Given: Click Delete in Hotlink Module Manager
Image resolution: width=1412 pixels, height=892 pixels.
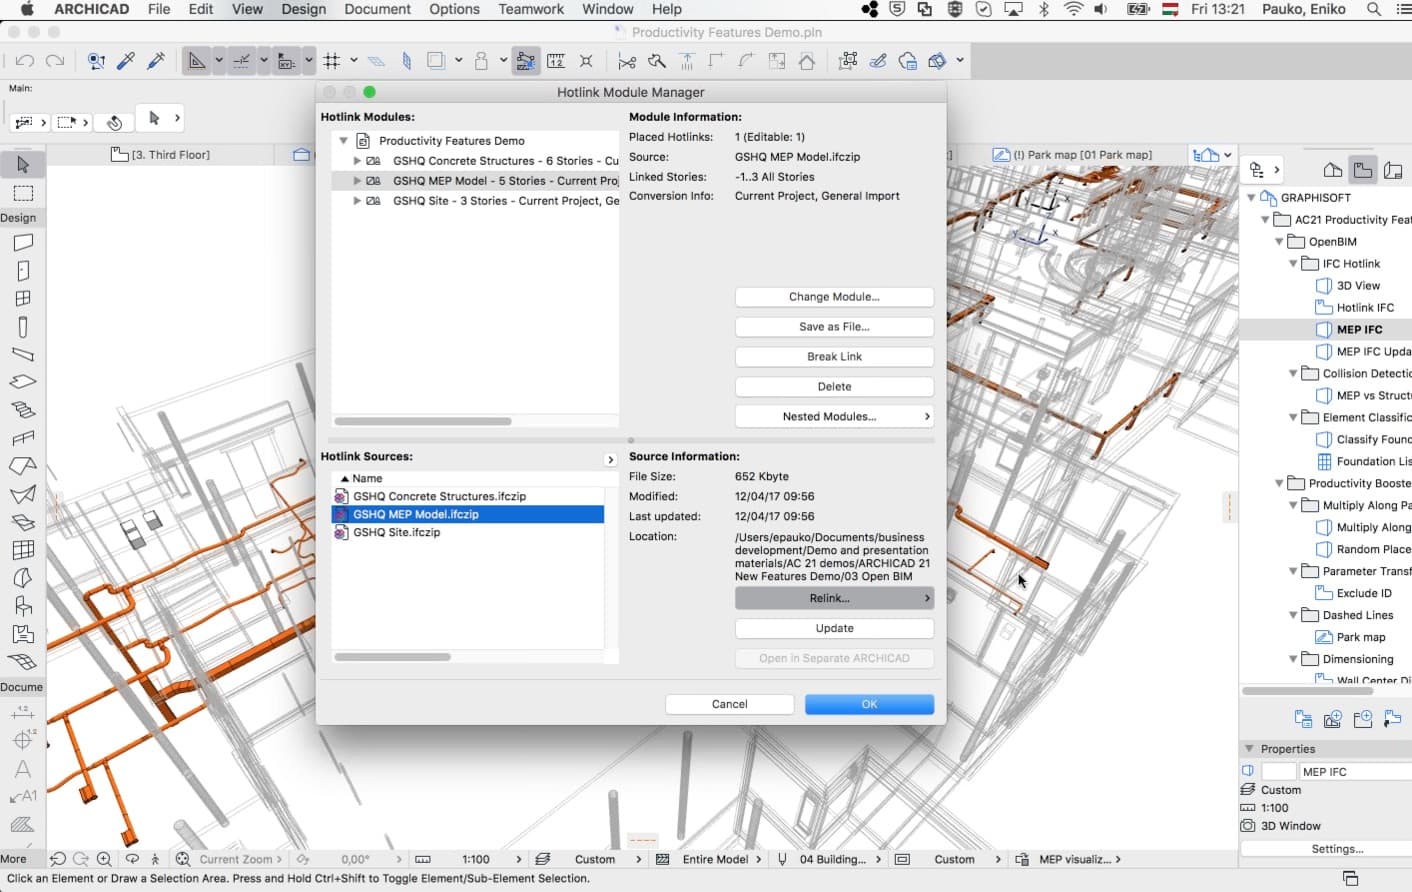Looking at the screenshot, I should [x=835, y=387].
